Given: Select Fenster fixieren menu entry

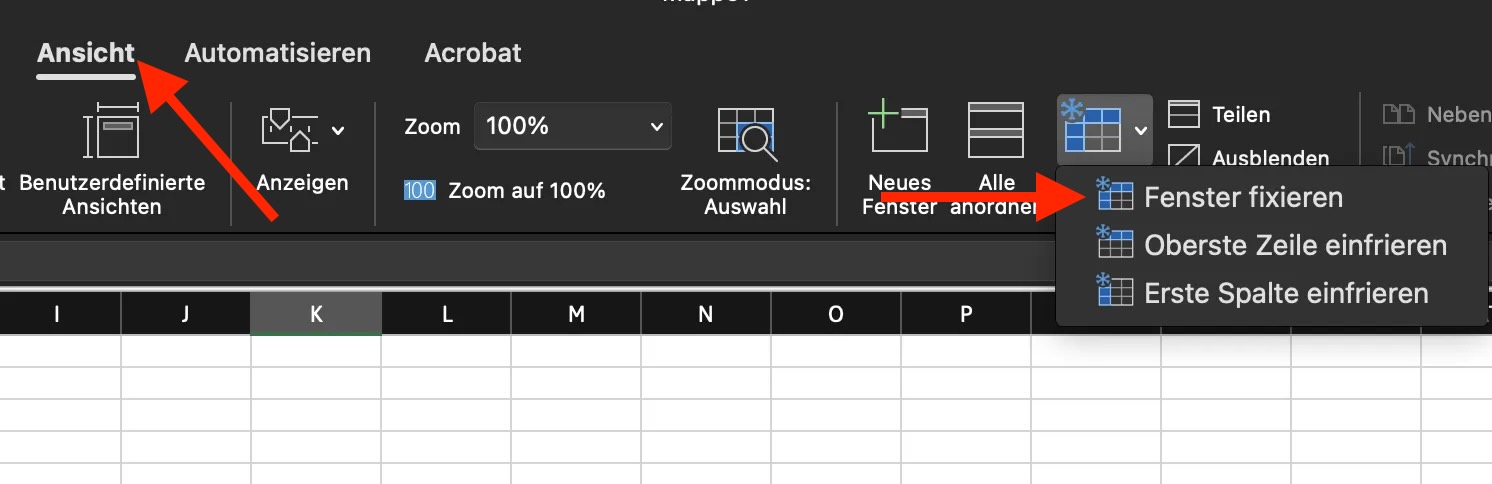Looking at the screenshot, I should tap(1243, 197).
